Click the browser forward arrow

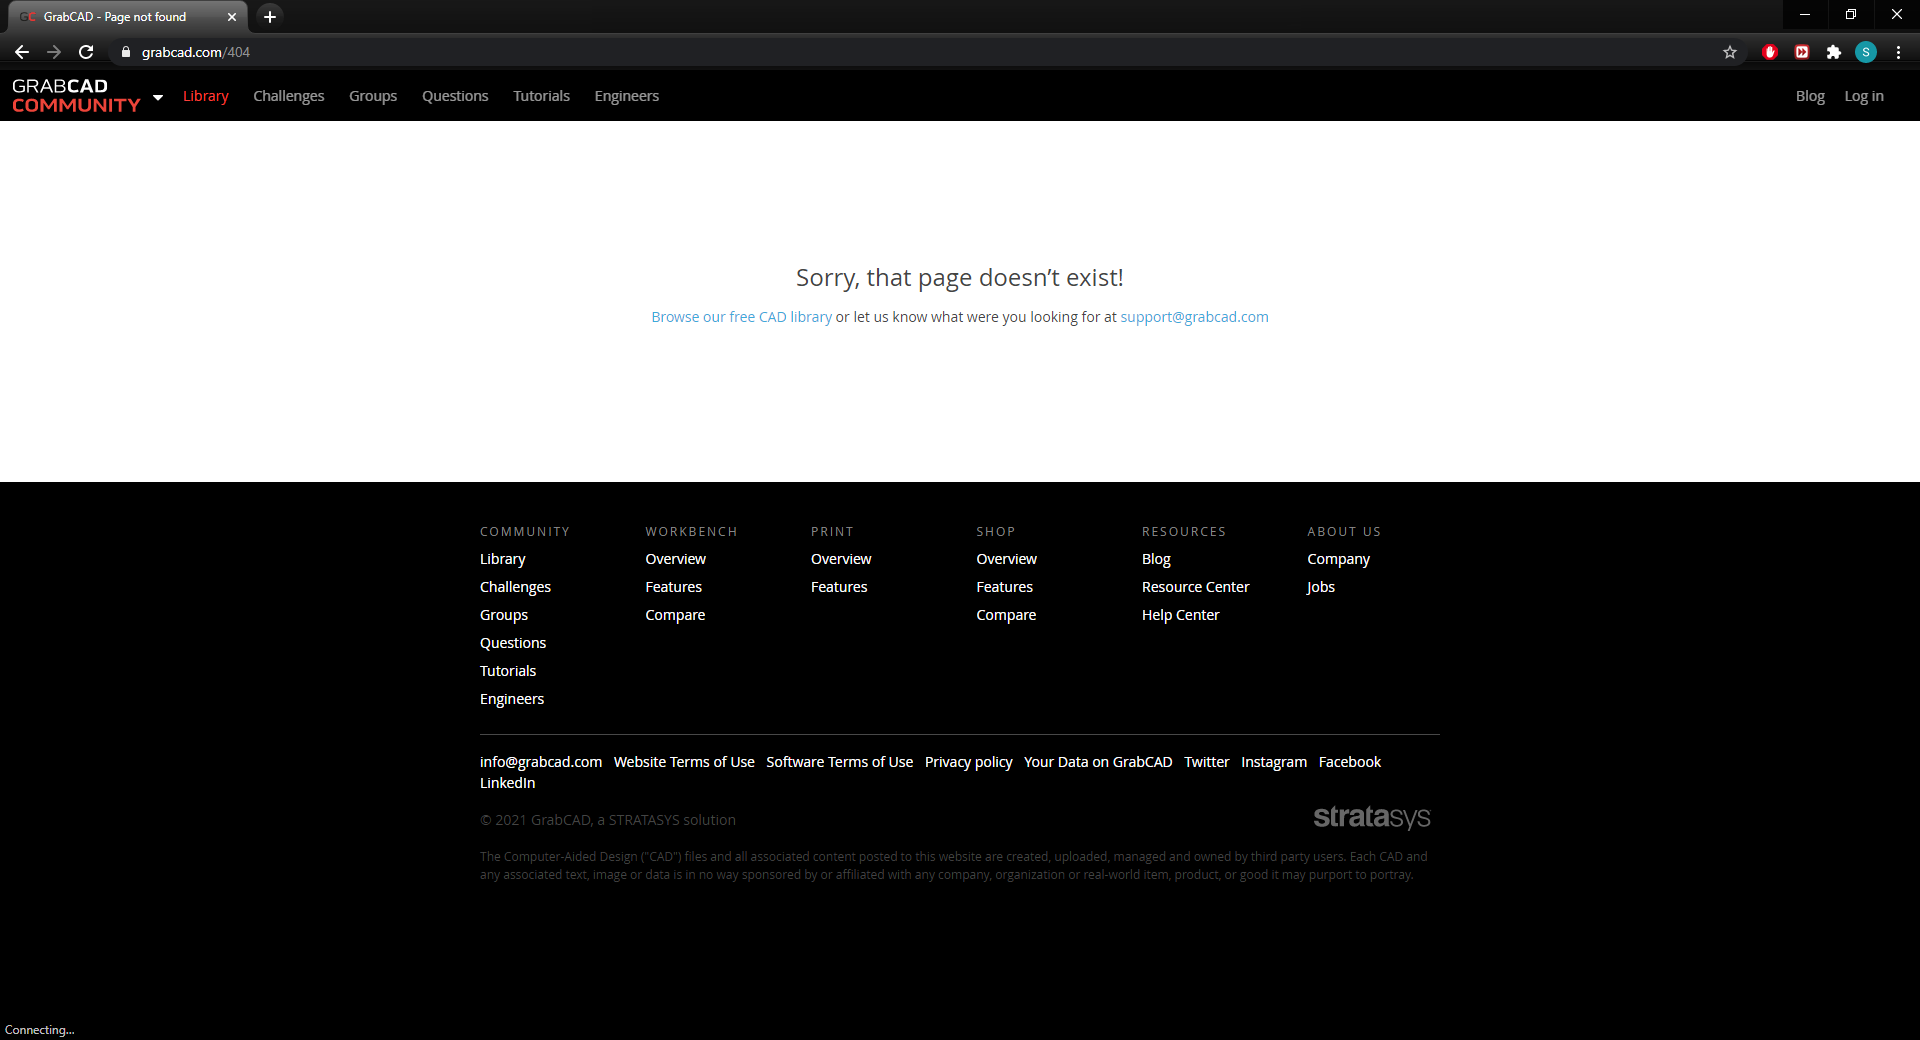click(x=54, y=52)
